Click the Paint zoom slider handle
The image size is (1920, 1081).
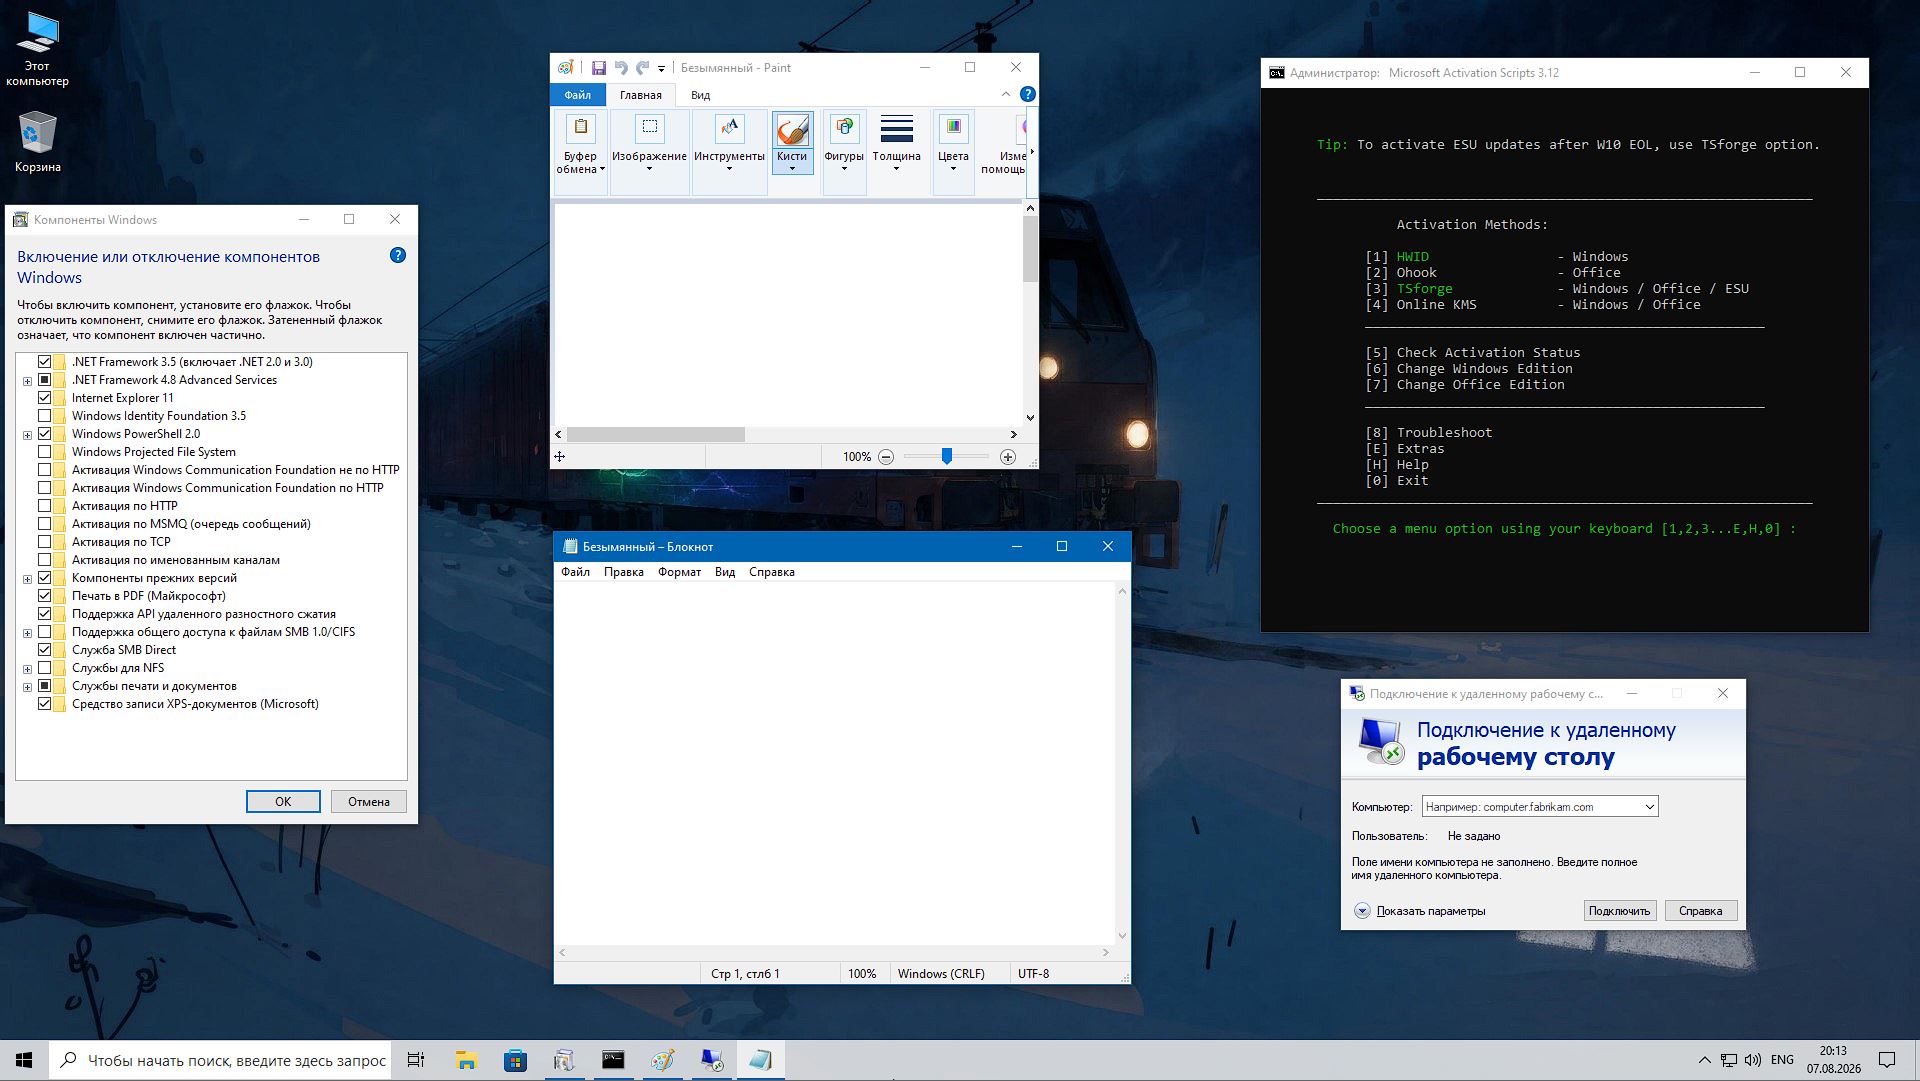coord(946,456)
